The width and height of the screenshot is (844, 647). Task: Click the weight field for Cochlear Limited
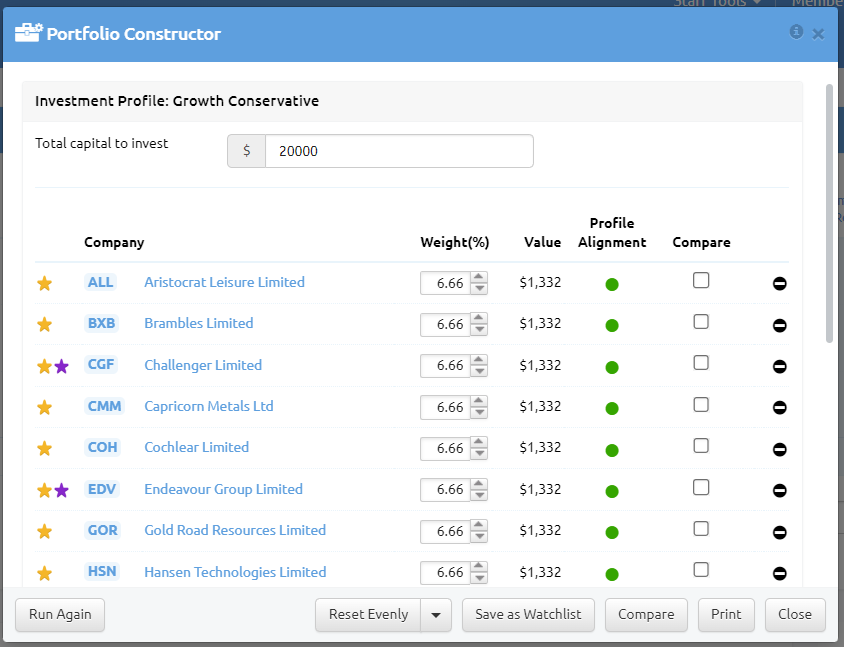(x=445, y=448)
